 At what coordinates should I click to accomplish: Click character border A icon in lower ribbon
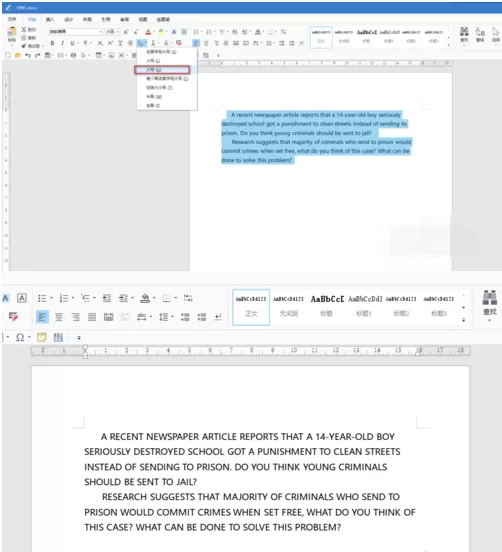(x=22, y=299)
